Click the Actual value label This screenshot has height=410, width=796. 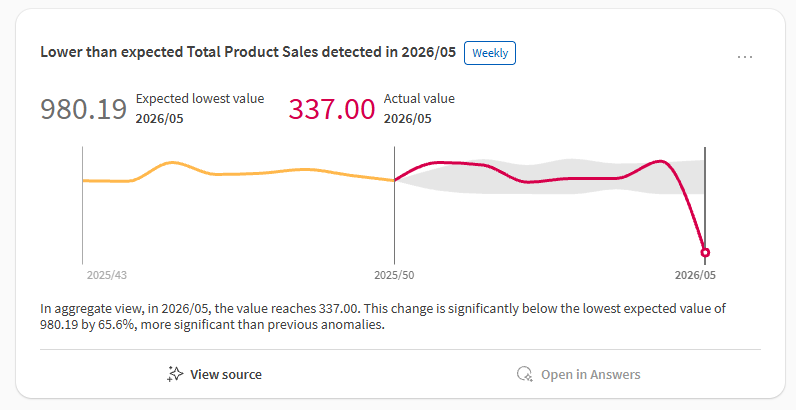click(x=419, y=99)
